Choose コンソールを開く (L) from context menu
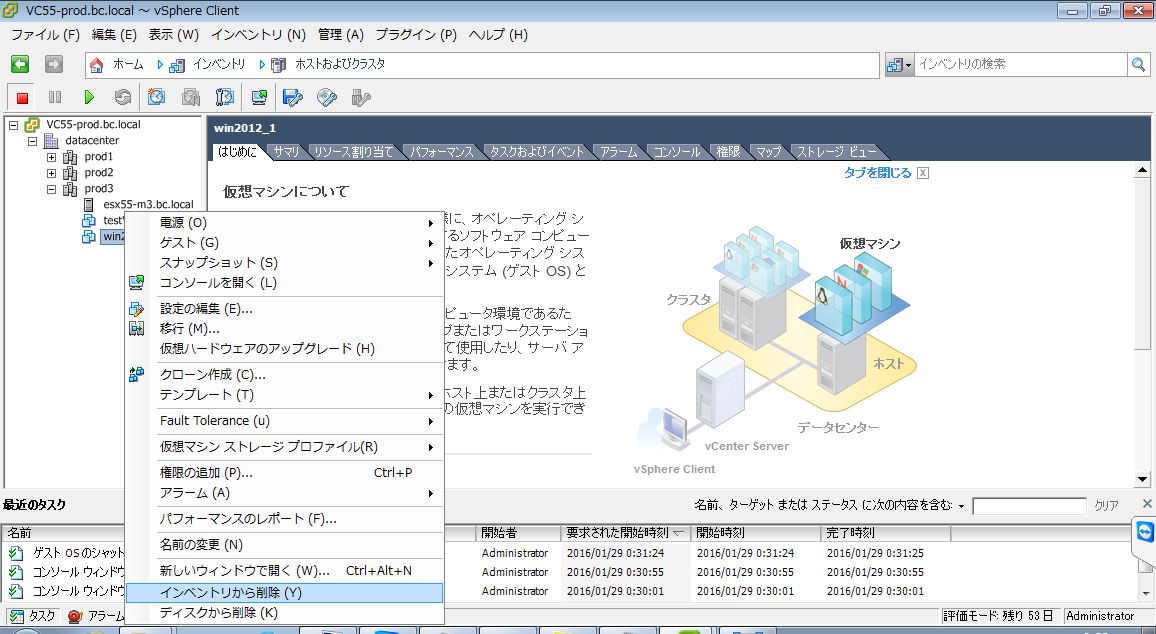Screen dimensions: 1156x634 285,282
